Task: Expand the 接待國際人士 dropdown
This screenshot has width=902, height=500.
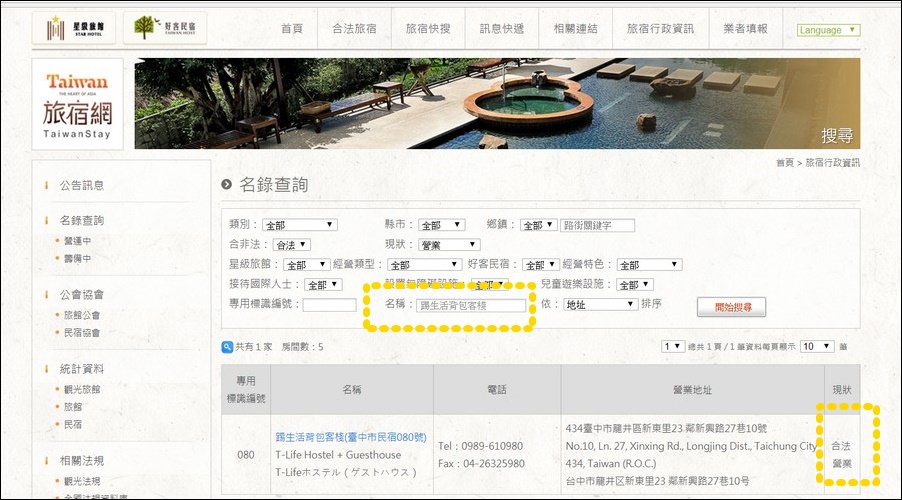Action: coord(324,284)
